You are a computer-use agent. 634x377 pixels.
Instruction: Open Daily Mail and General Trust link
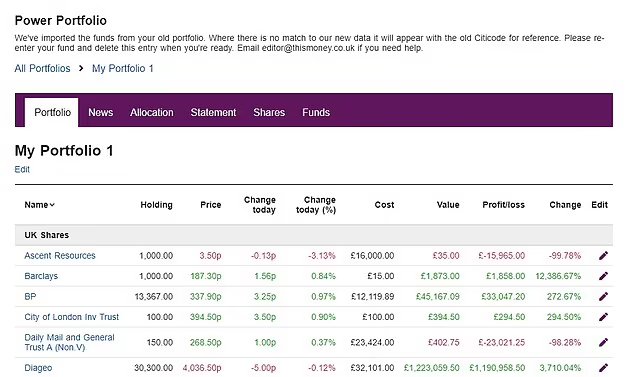tap(69, 342)
